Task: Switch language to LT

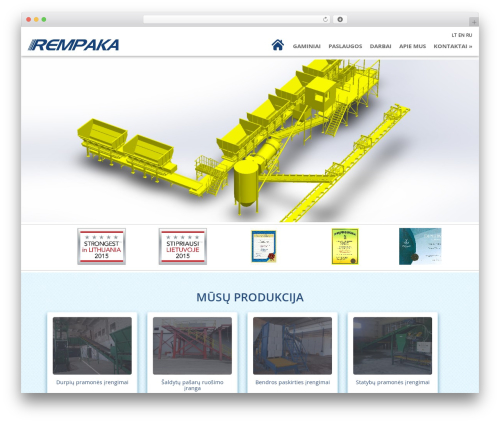Action: pos(454,35)
